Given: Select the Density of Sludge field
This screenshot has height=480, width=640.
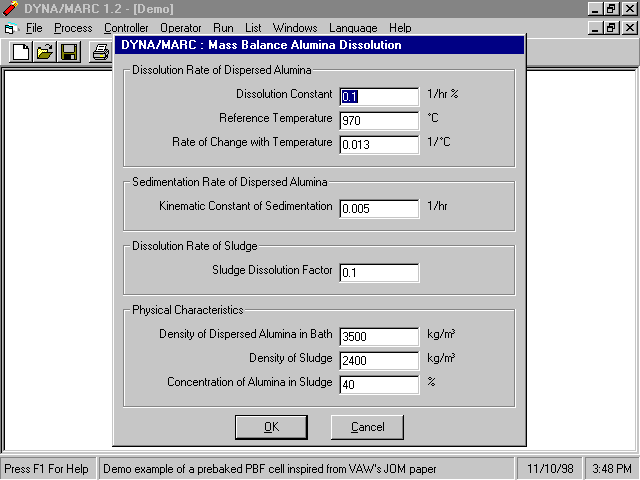Looking at the screenshot, I should tap(379, 360).
